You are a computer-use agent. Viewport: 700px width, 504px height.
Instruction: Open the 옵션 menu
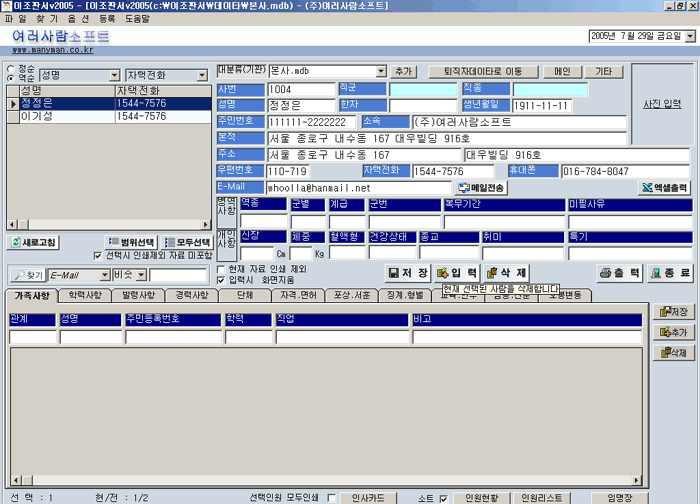click(x=62, y=19)
